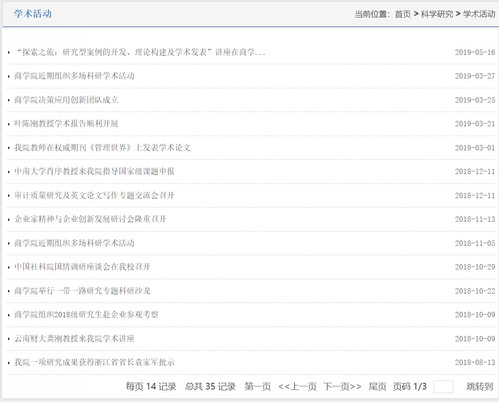Click the 每页 14 记录 text
This screenshot has width=499, height=402.
pyautogui.click(x=151, y=386)
